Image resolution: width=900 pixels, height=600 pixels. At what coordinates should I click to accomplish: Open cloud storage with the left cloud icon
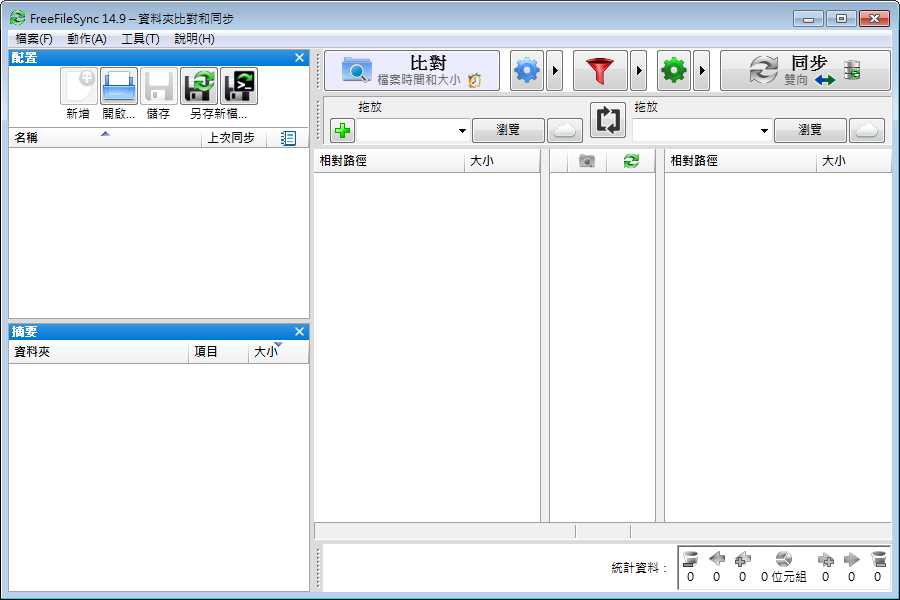(x=564, y=130)
